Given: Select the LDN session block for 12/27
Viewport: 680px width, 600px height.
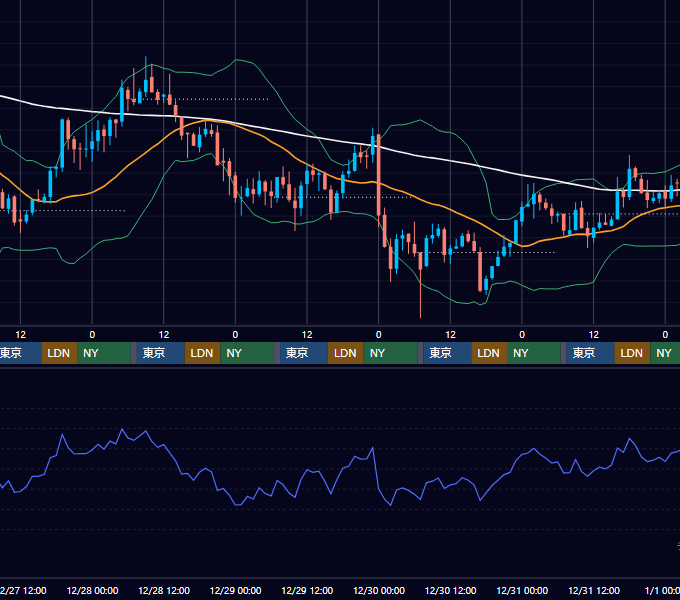Looking at the screenshot, I should pyautogui.click(x=59, y=353).
